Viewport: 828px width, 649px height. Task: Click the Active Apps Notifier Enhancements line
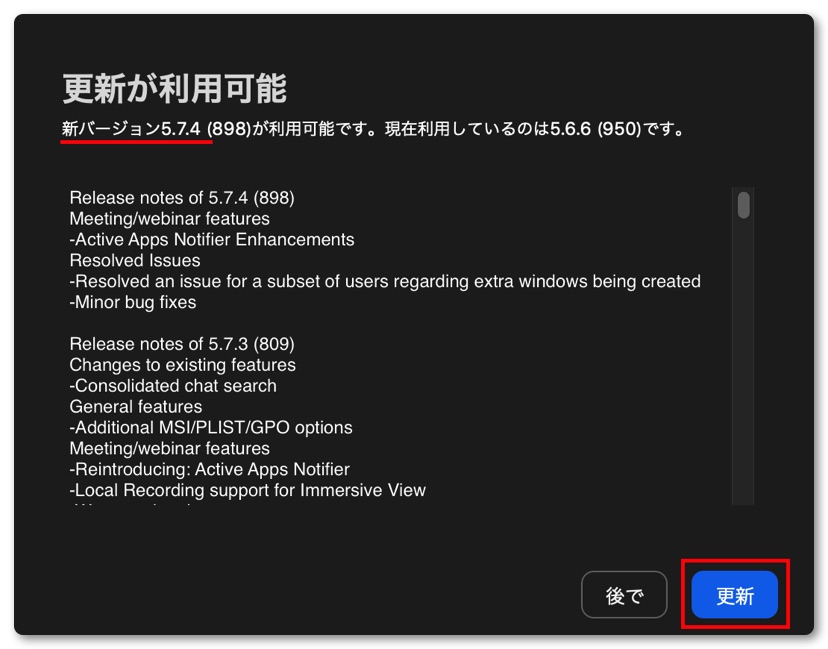pyautogui.click(x=212, y=239)
